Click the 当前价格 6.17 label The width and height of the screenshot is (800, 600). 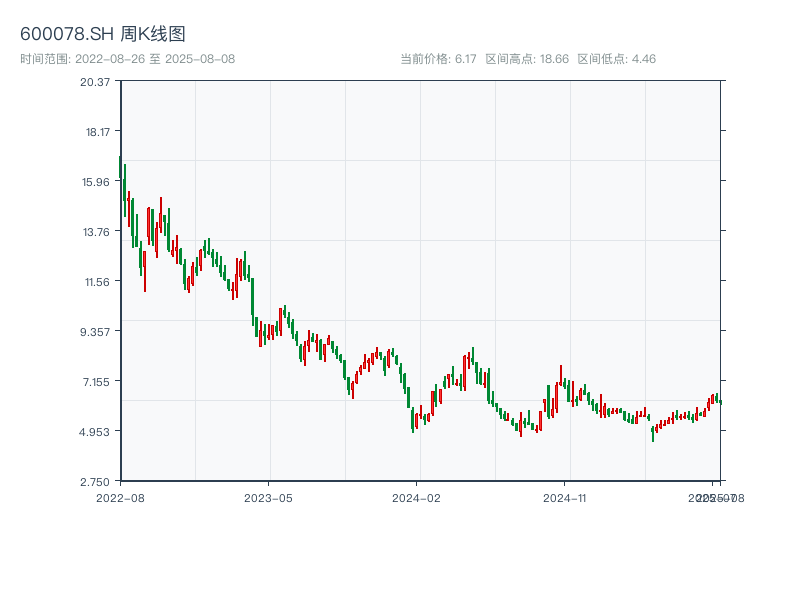pos(438,59)
